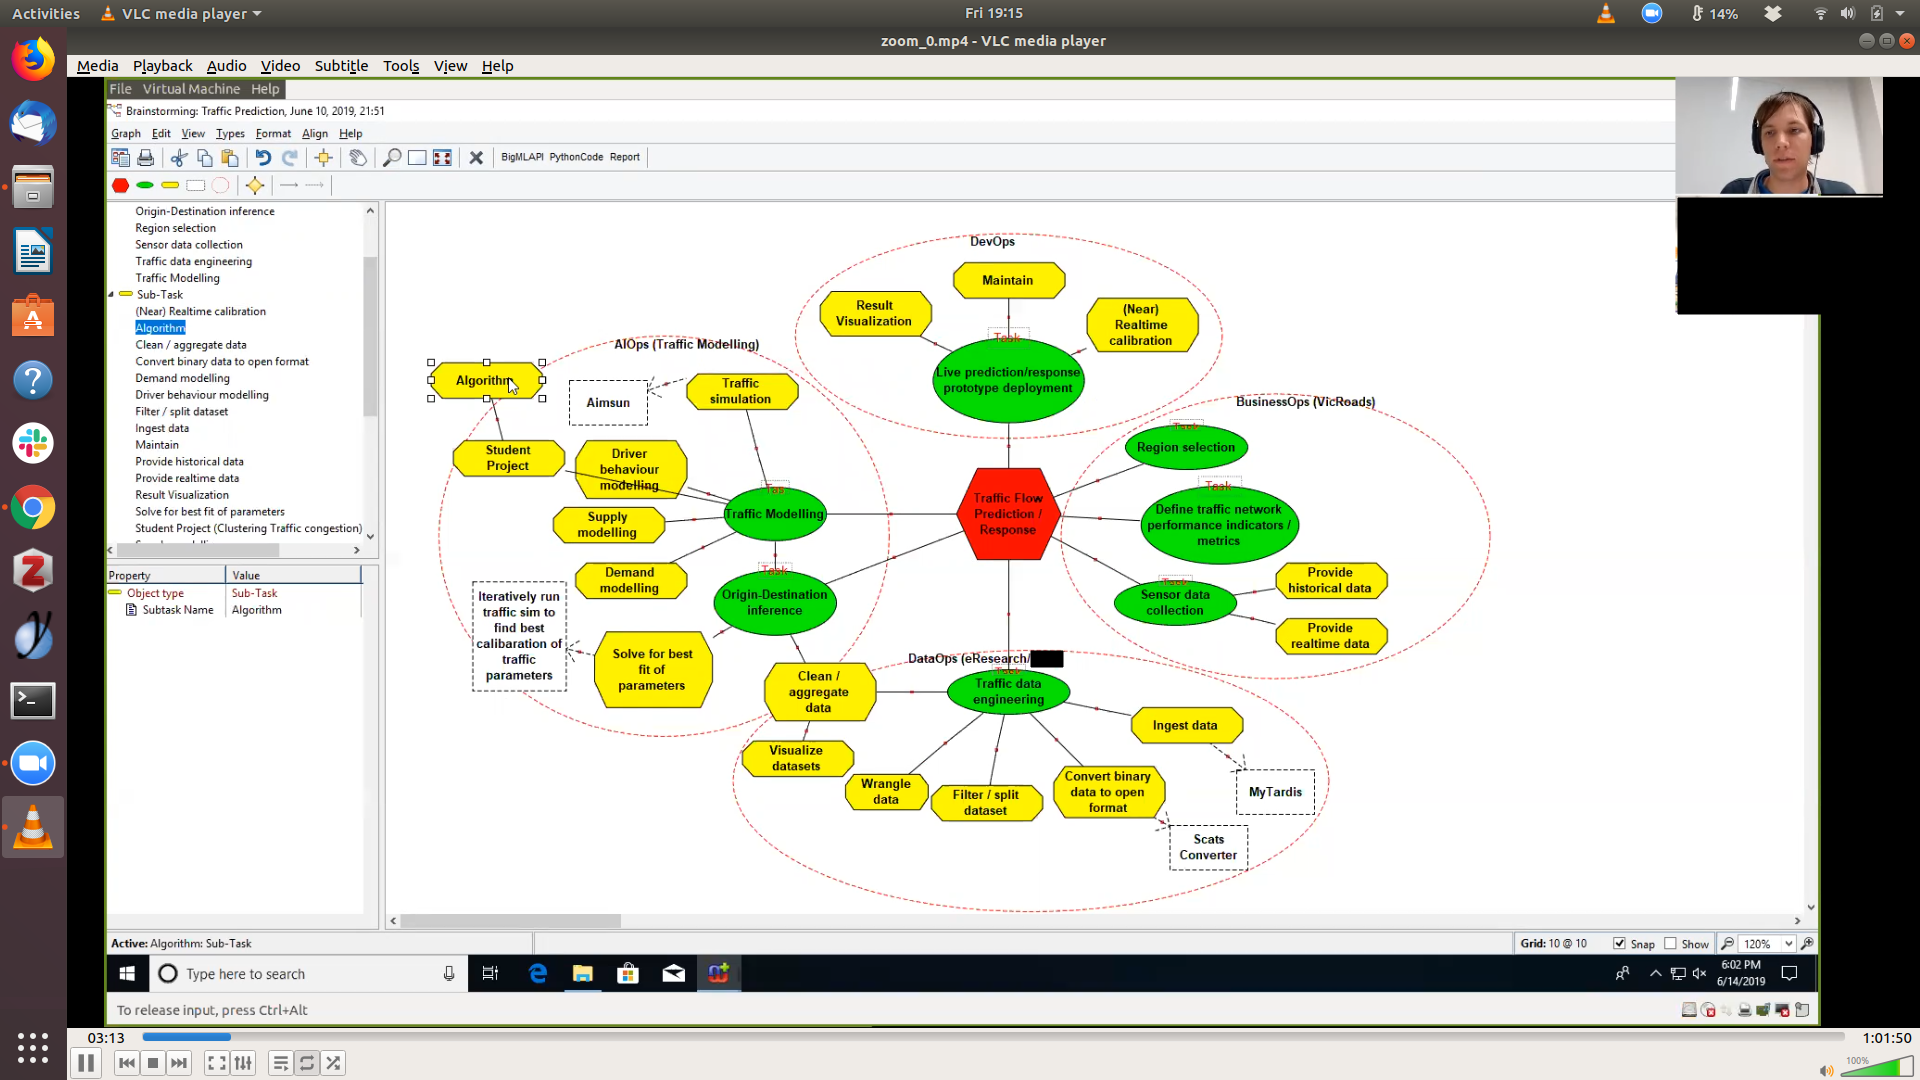Image resolution: width=1920 pixels, height=1080 pixels.
Task: Toggle the loop playback button
Action: click(307, 1063)
